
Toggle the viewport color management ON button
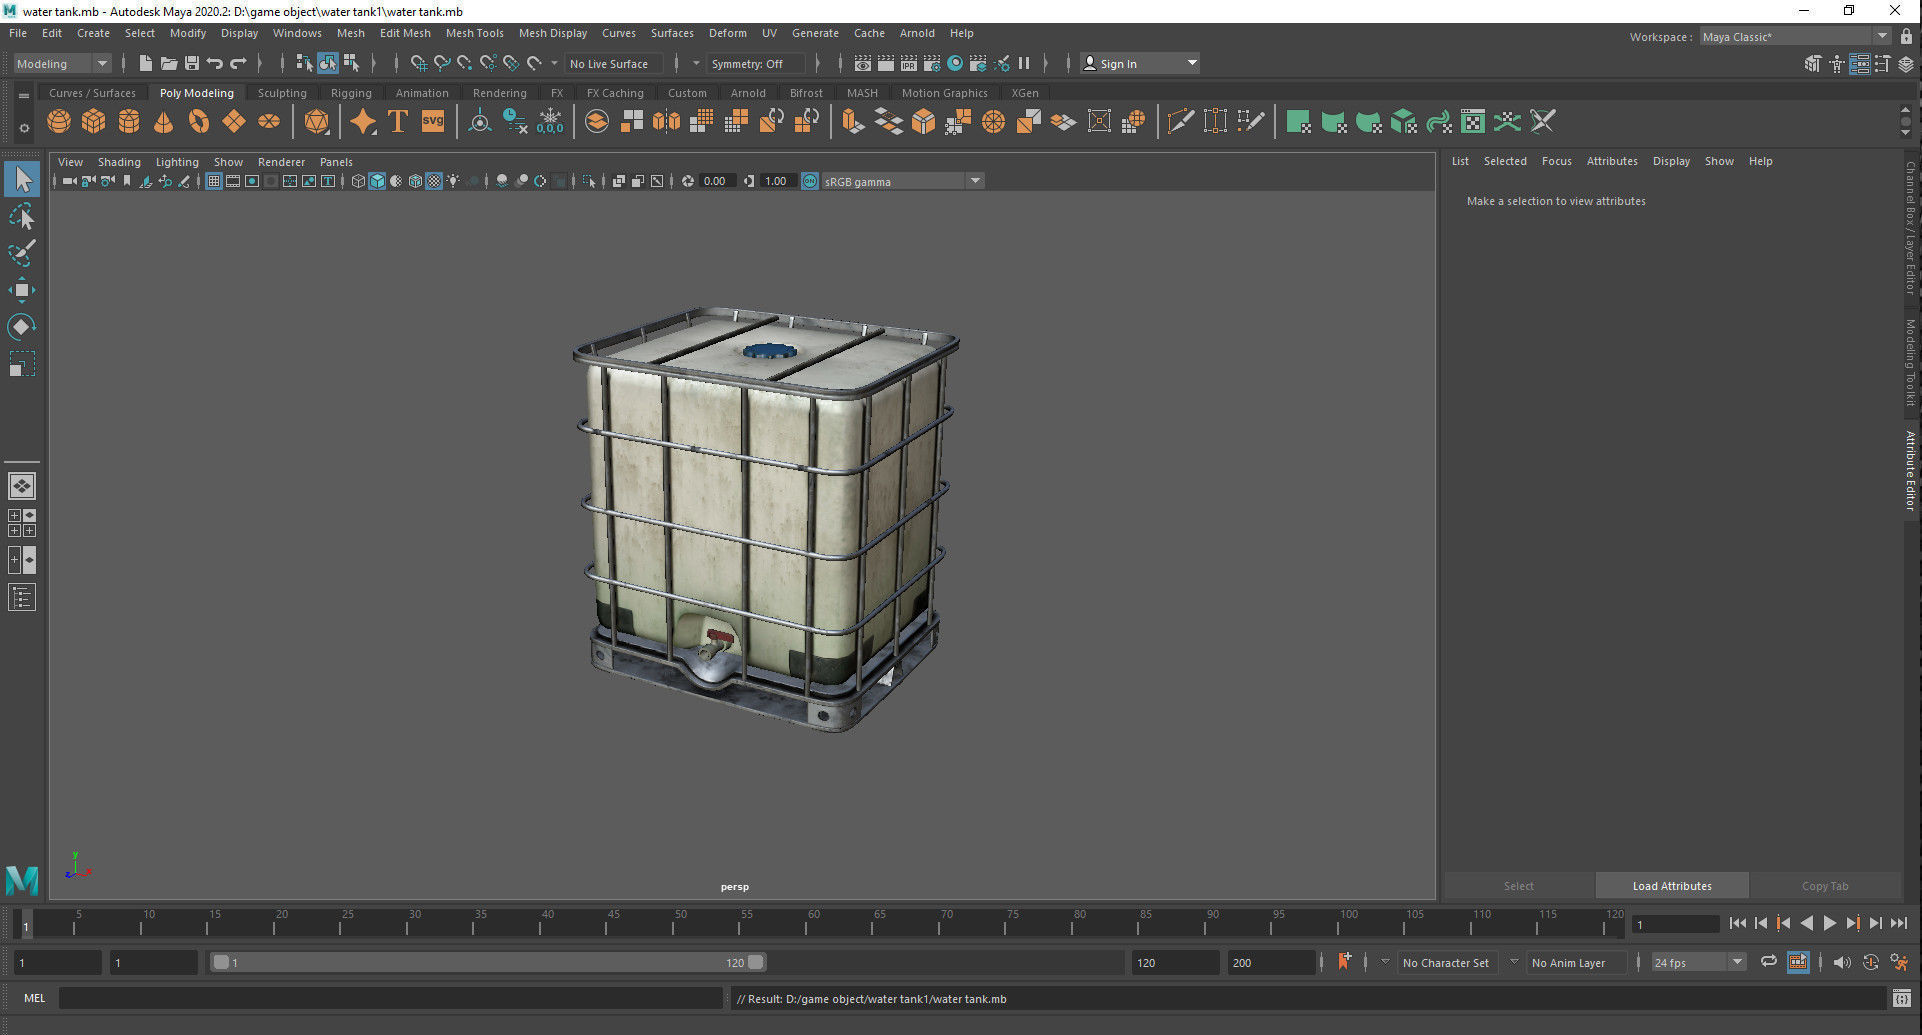pos(810,181)
